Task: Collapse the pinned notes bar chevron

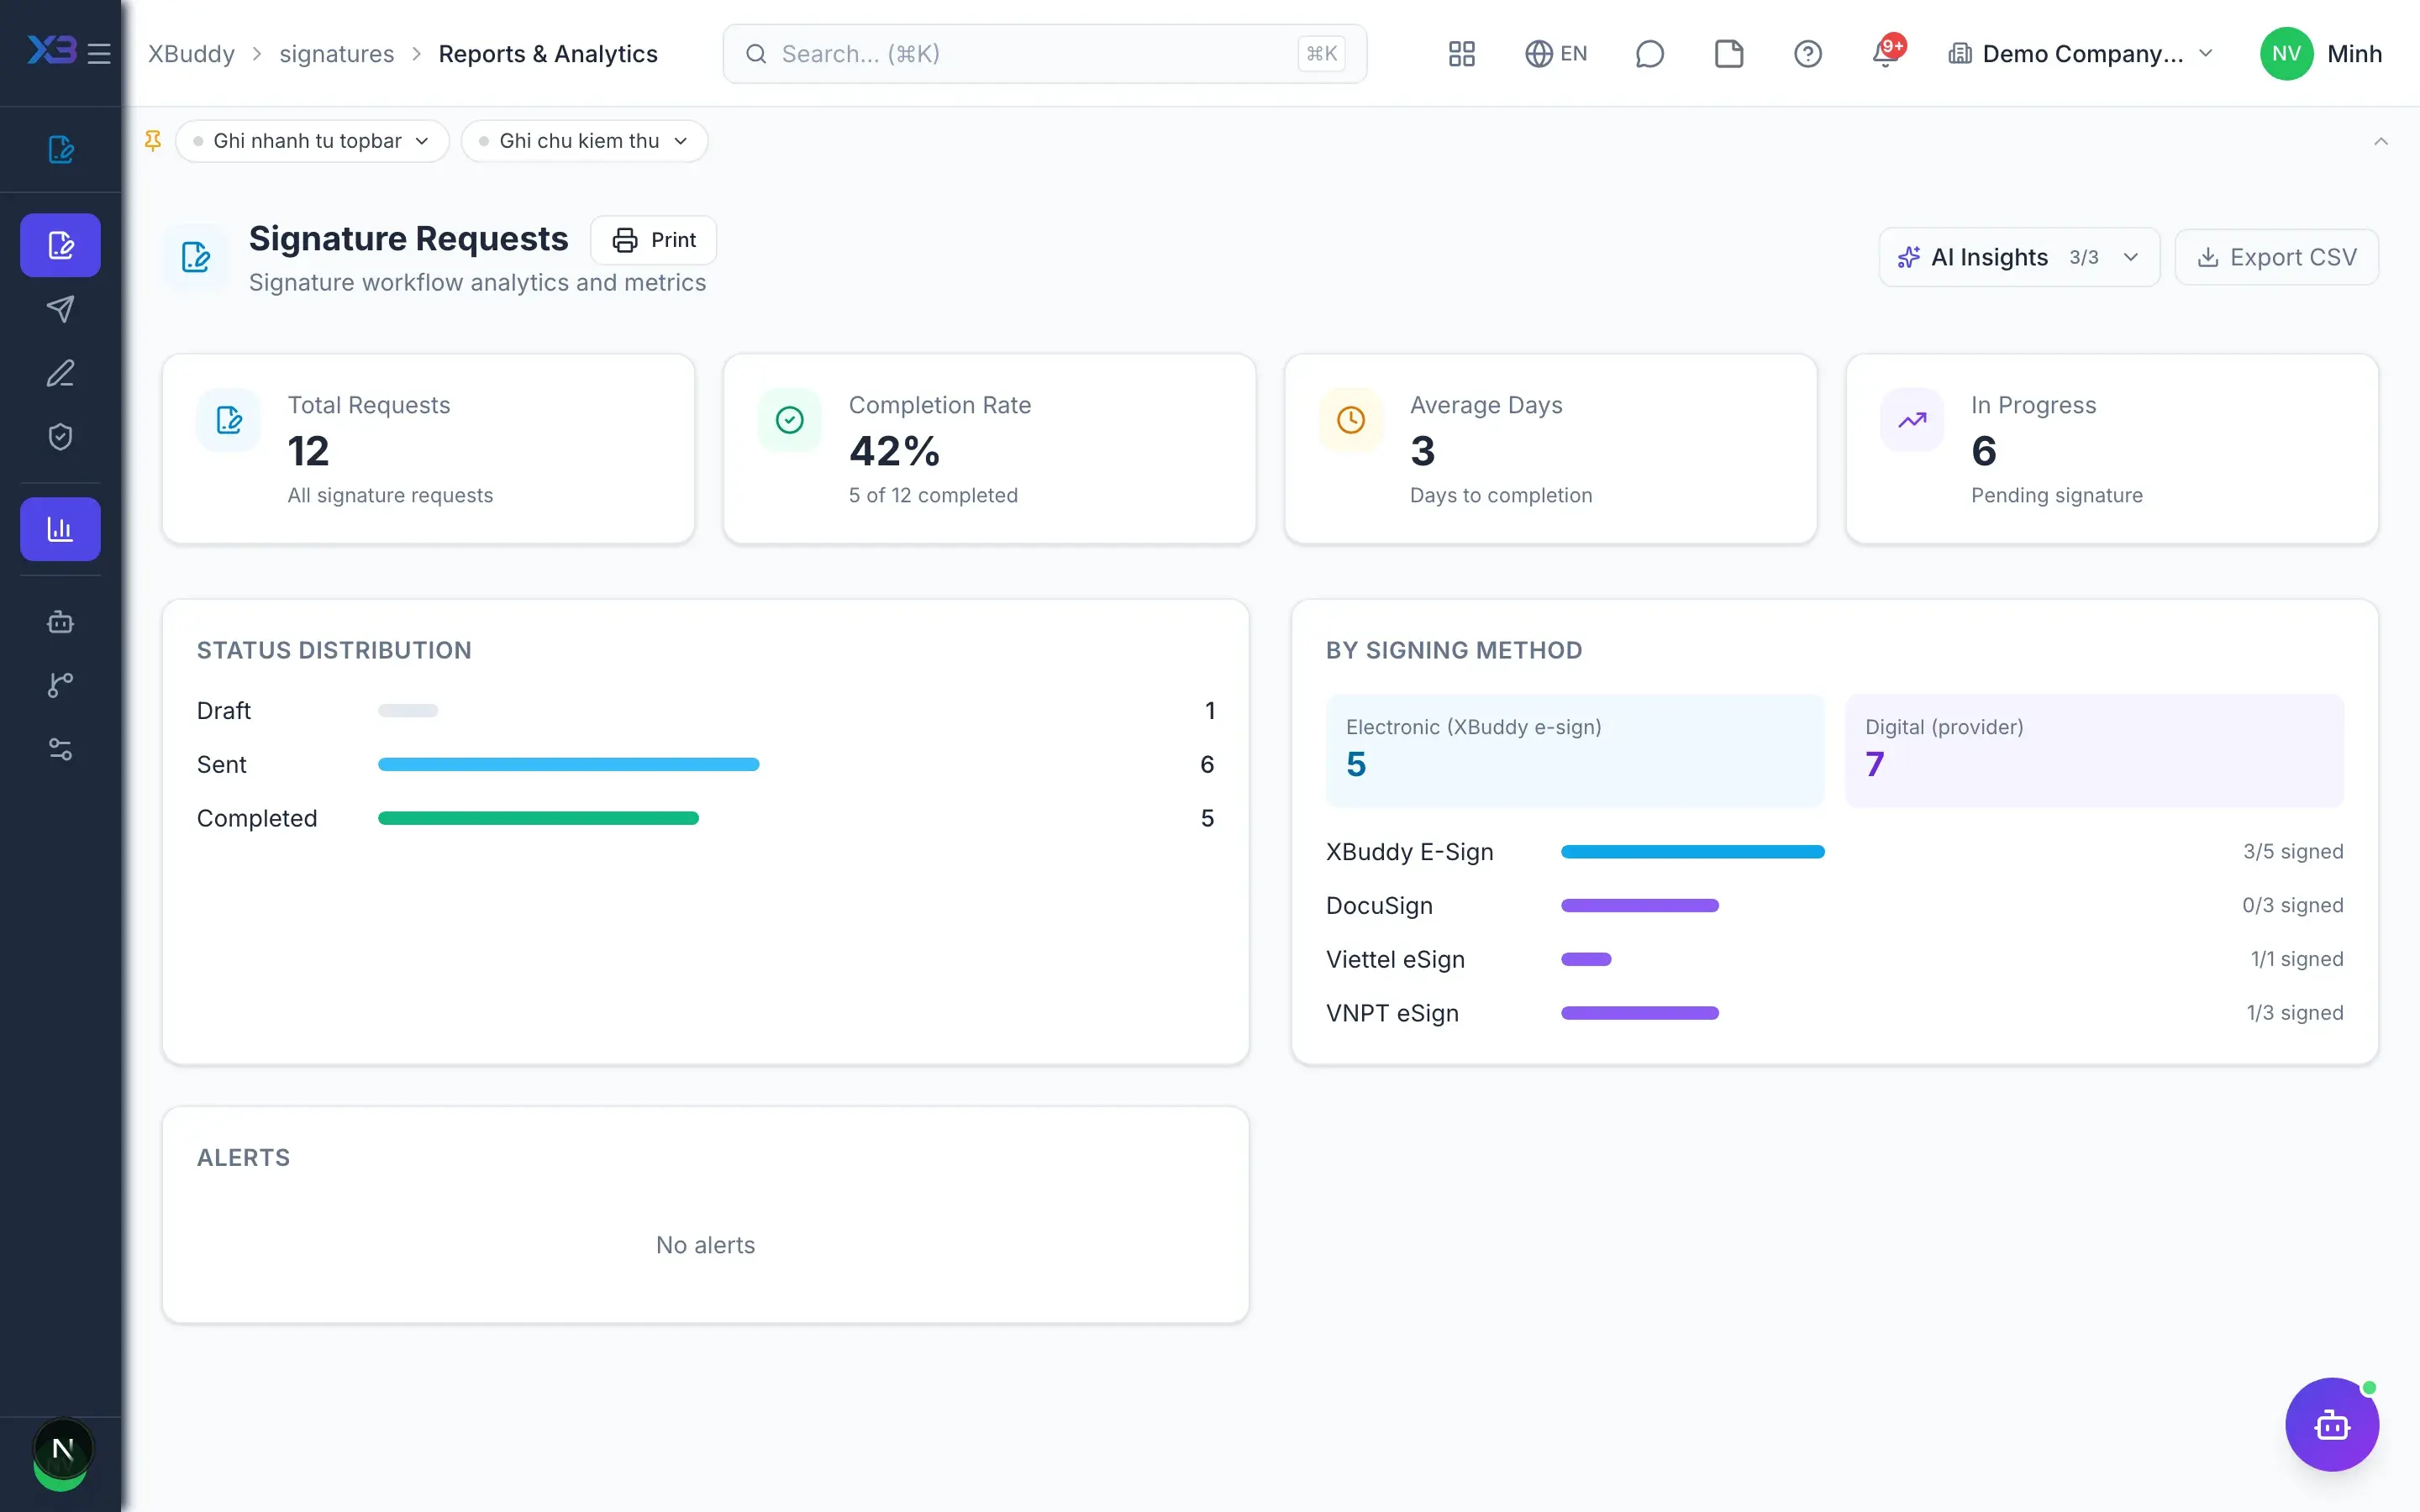Action: click(x=2380, y=141)
